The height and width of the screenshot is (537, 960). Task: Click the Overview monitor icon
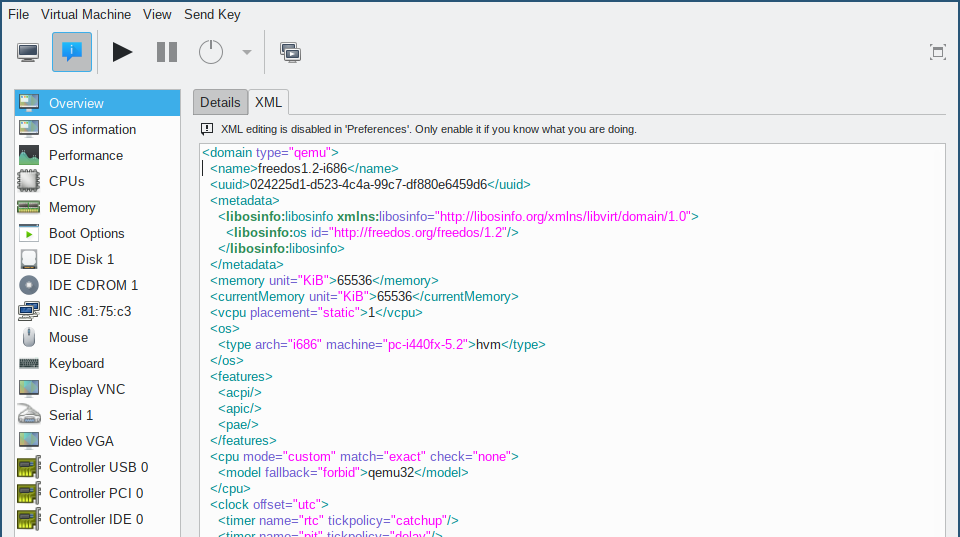tap(29, 103)
